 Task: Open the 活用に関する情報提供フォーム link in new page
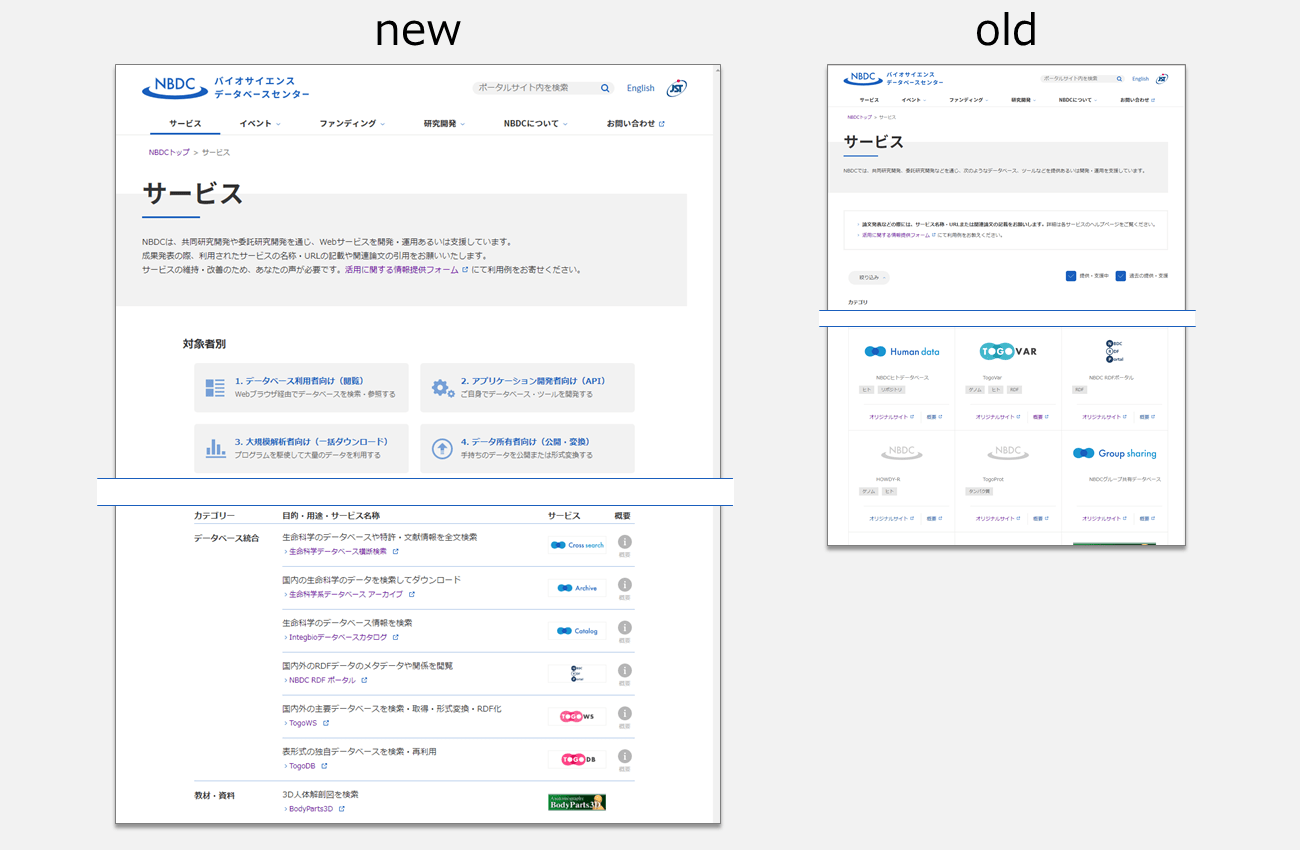(x=401, y=270)
